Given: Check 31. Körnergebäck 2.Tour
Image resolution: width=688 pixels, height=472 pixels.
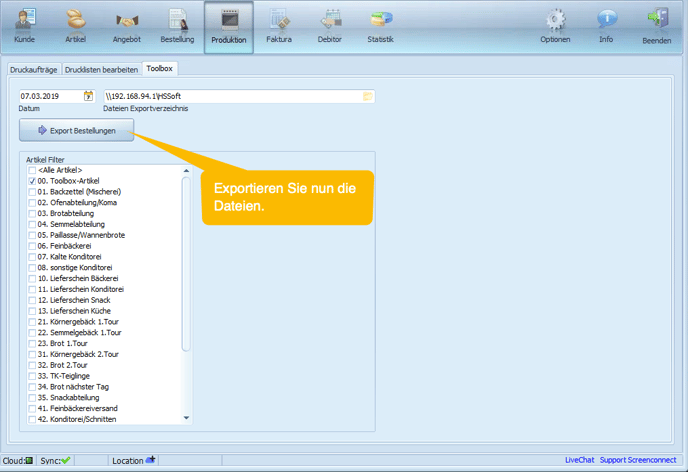Looking at the screenshot, I should pos(32,354).
